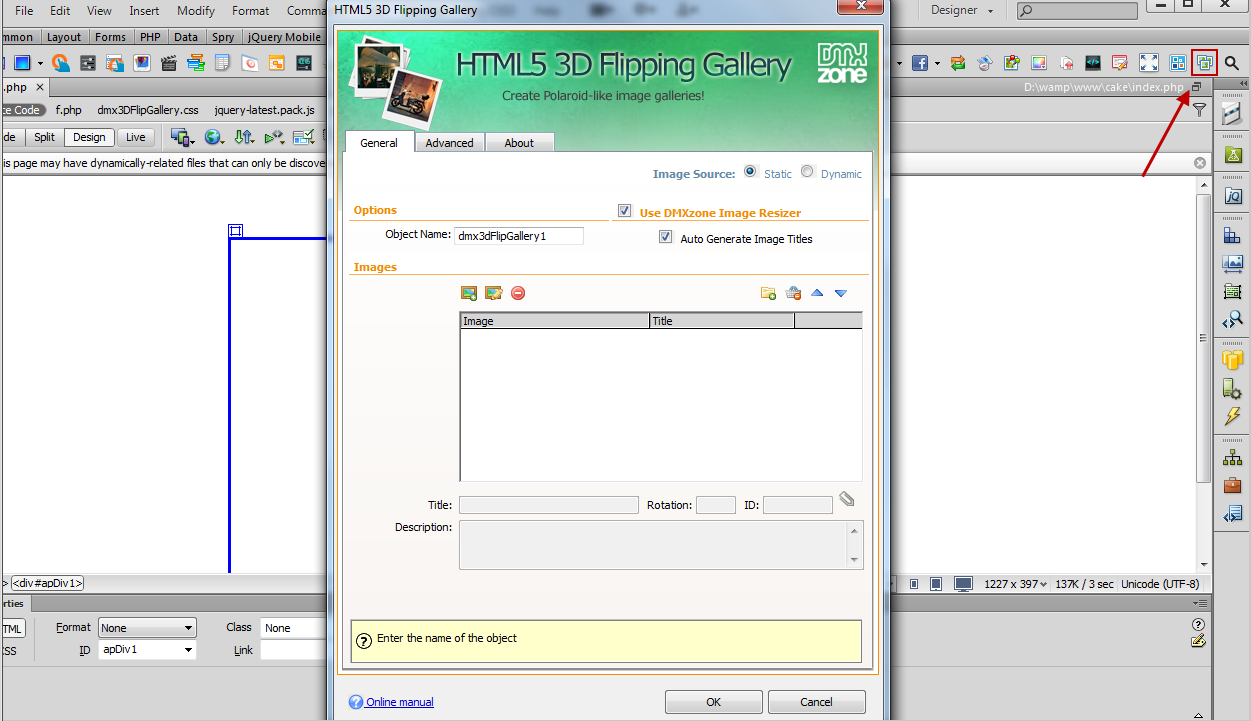Open the General tab
This screenshot has height=721, width=1251.
point(379,143)
